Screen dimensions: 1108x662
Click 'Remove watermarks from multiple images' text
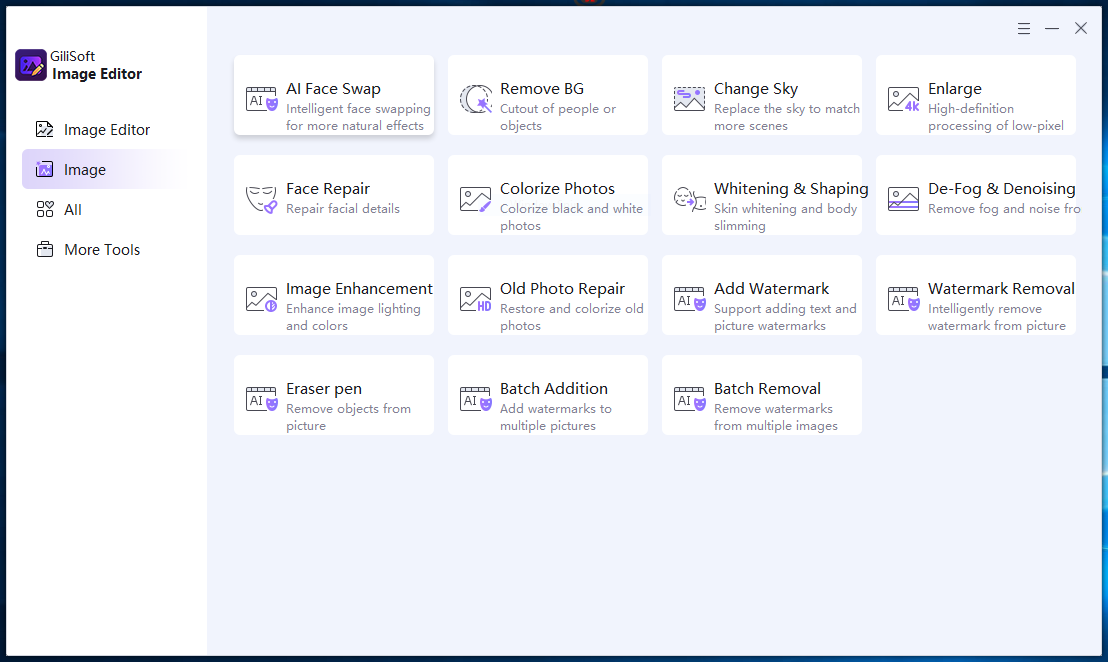click(775, 418)
